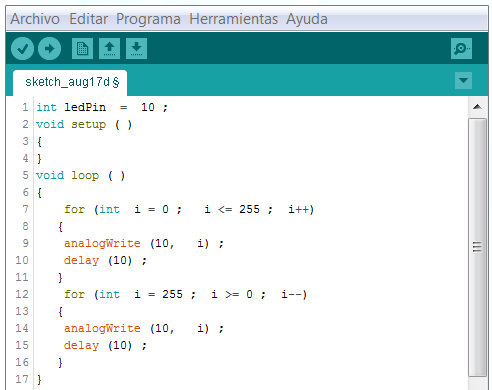Select the sketch_aug17d tab

(70, 83)
